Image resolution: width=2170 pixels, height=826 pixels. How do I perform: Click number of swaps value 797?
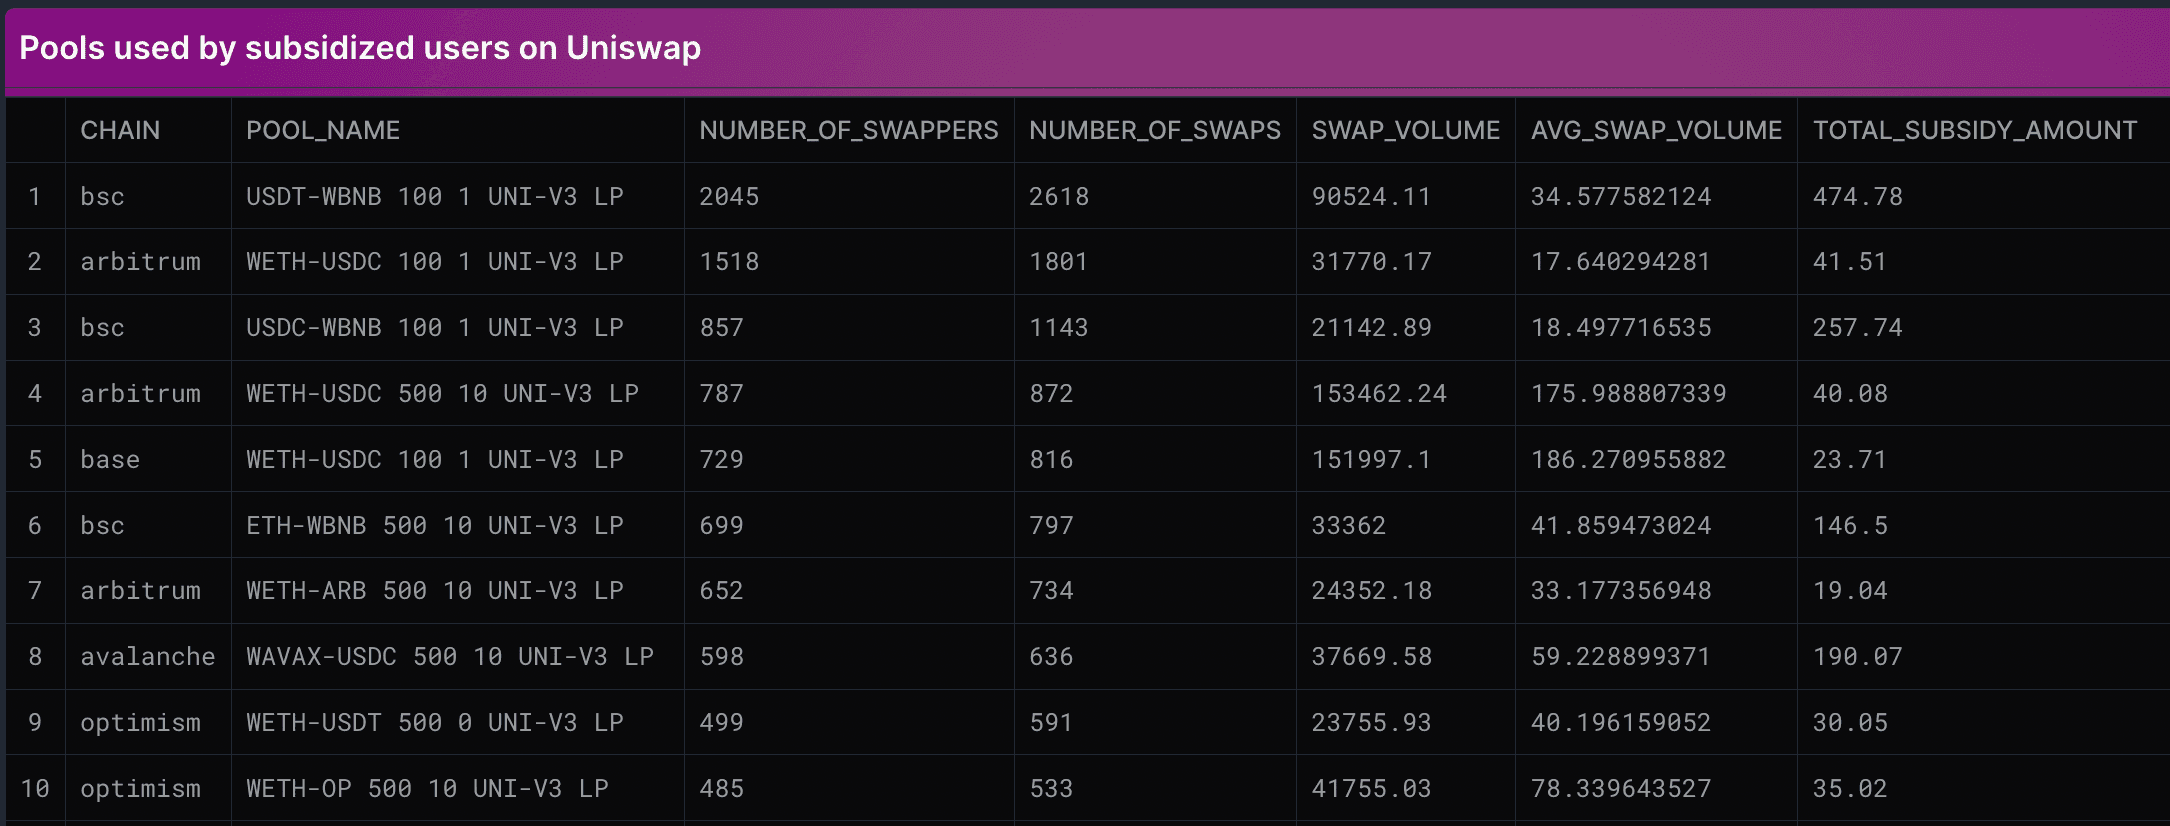point(1051,525)
